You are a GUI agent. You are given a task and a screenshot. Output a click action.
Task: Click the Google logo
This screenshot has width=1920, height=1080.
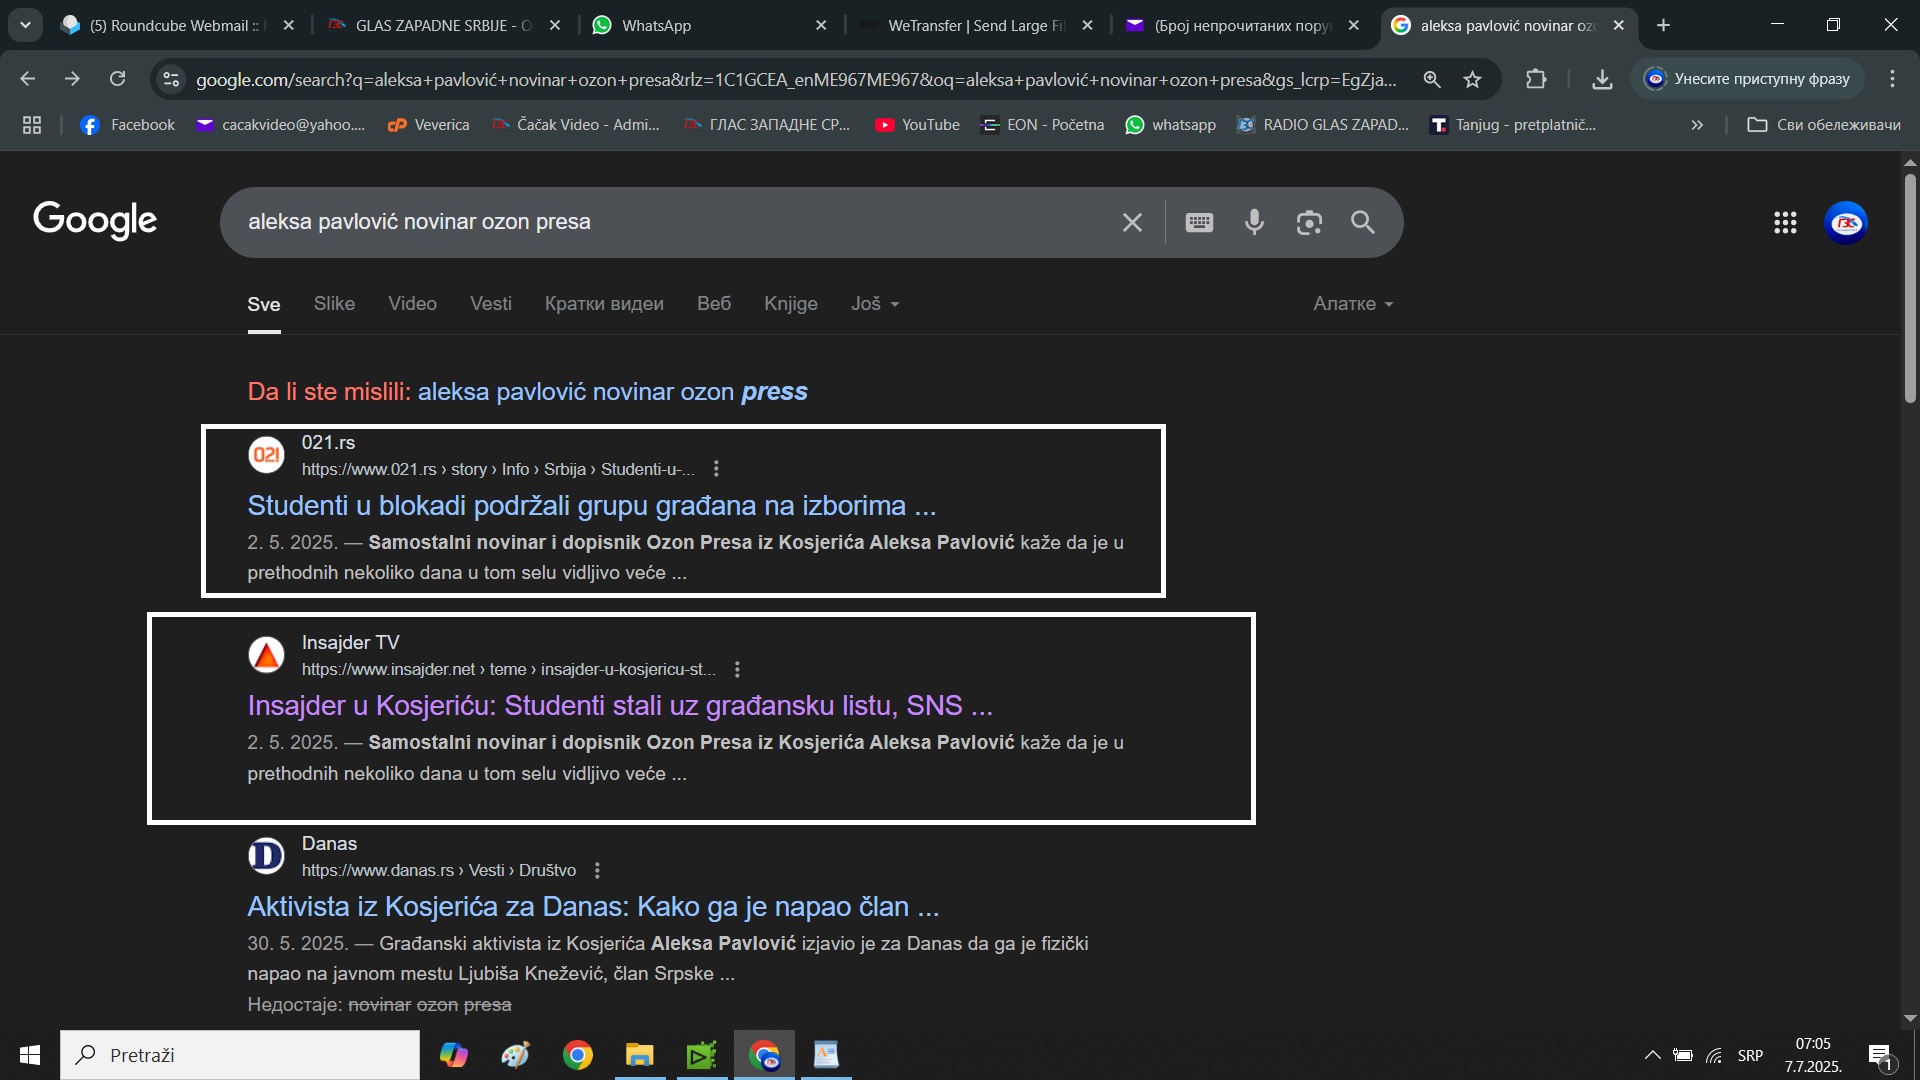[x=95, y=220]
